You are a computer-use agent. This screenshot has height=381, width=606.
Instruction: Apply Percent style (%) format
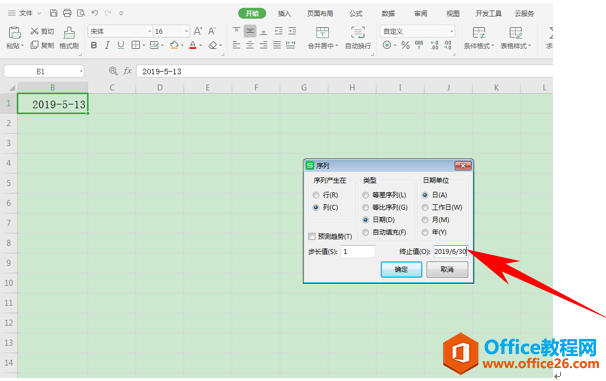tap(405, 45)
